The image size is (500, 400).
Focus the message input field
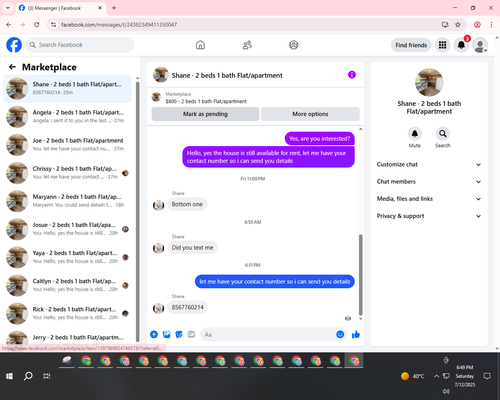click(268, 334)
